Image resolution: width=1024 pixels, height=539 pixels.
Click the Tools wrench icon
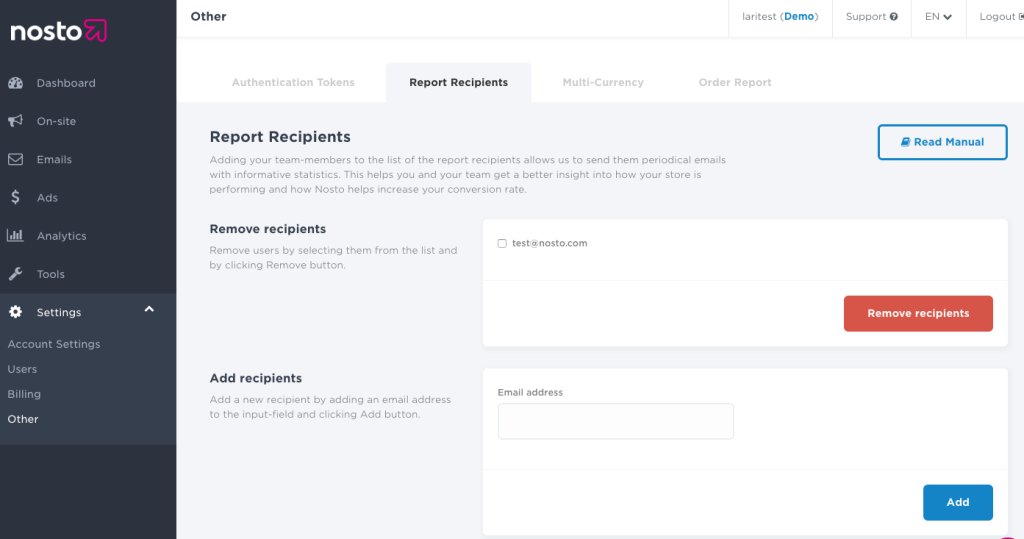point(15,274)
